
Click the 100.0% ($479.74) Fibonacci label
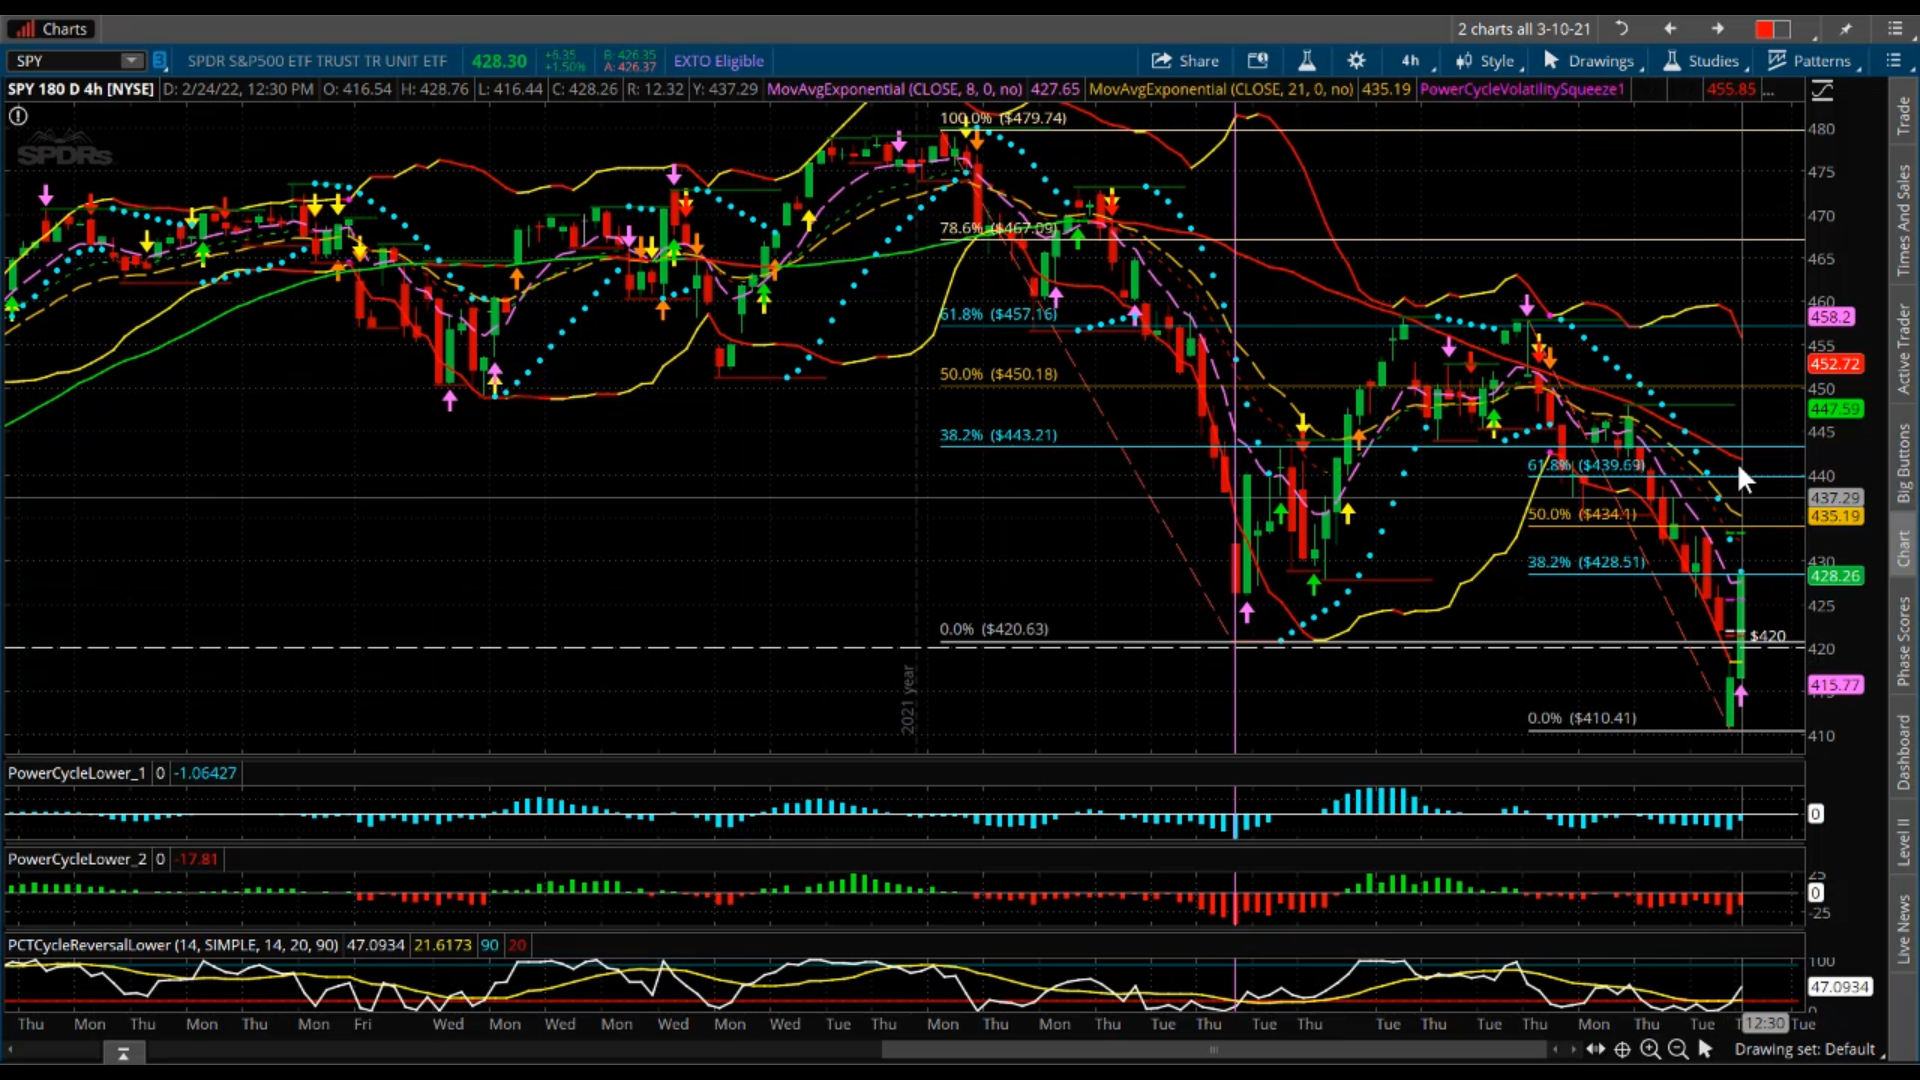tap(1003, 118)
